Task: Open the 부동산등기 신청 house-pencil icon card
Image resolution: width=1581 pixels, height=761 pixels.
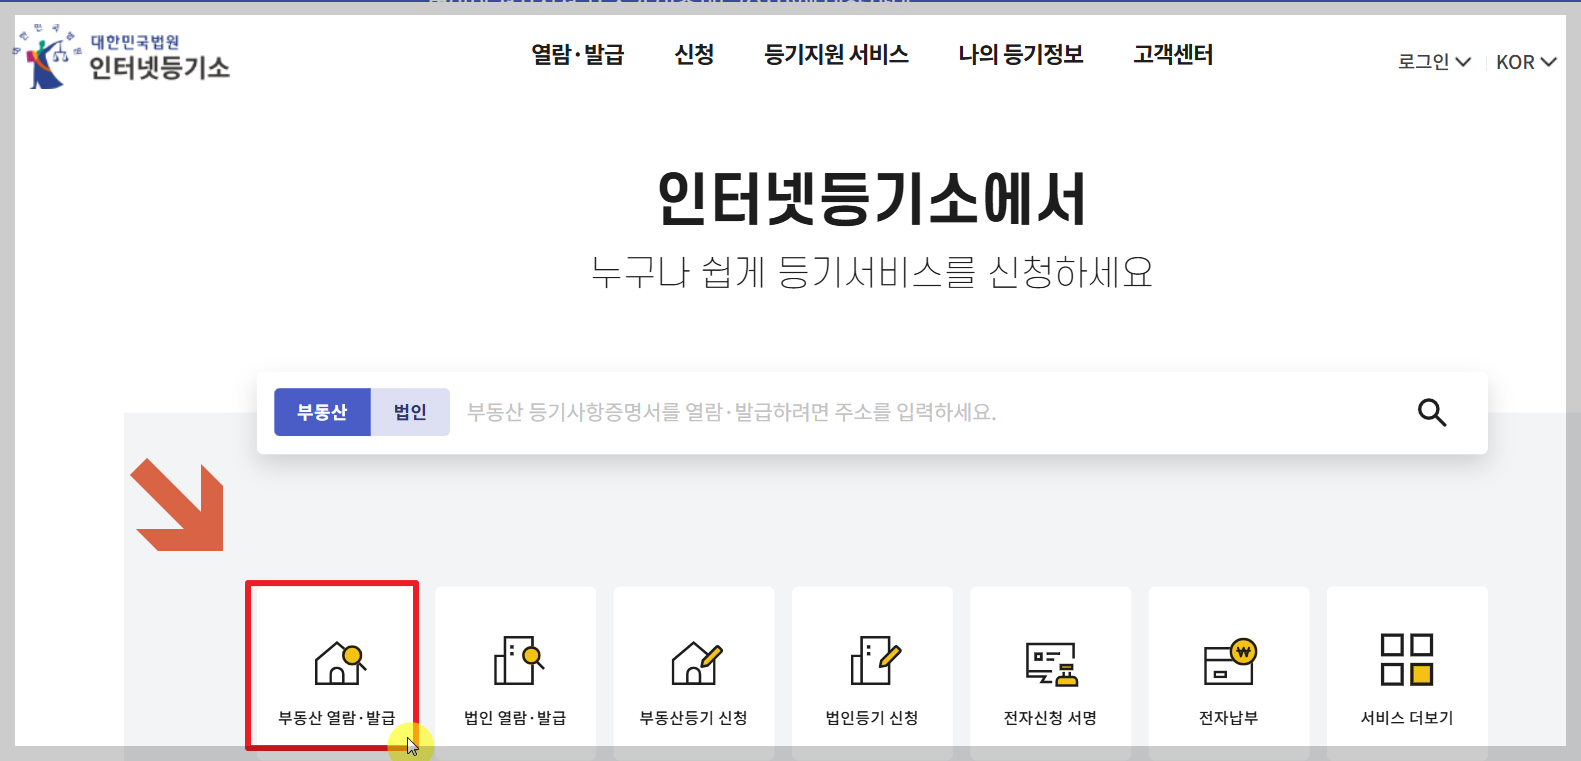Action: 694,673
